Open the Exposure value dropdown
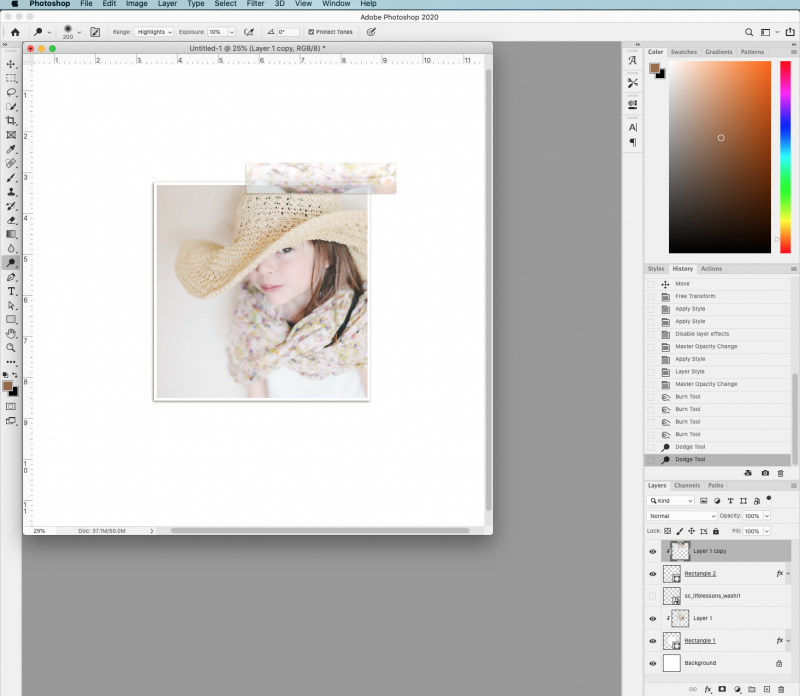The height and width of the screenshot is (696, 800). click(232, 32)
